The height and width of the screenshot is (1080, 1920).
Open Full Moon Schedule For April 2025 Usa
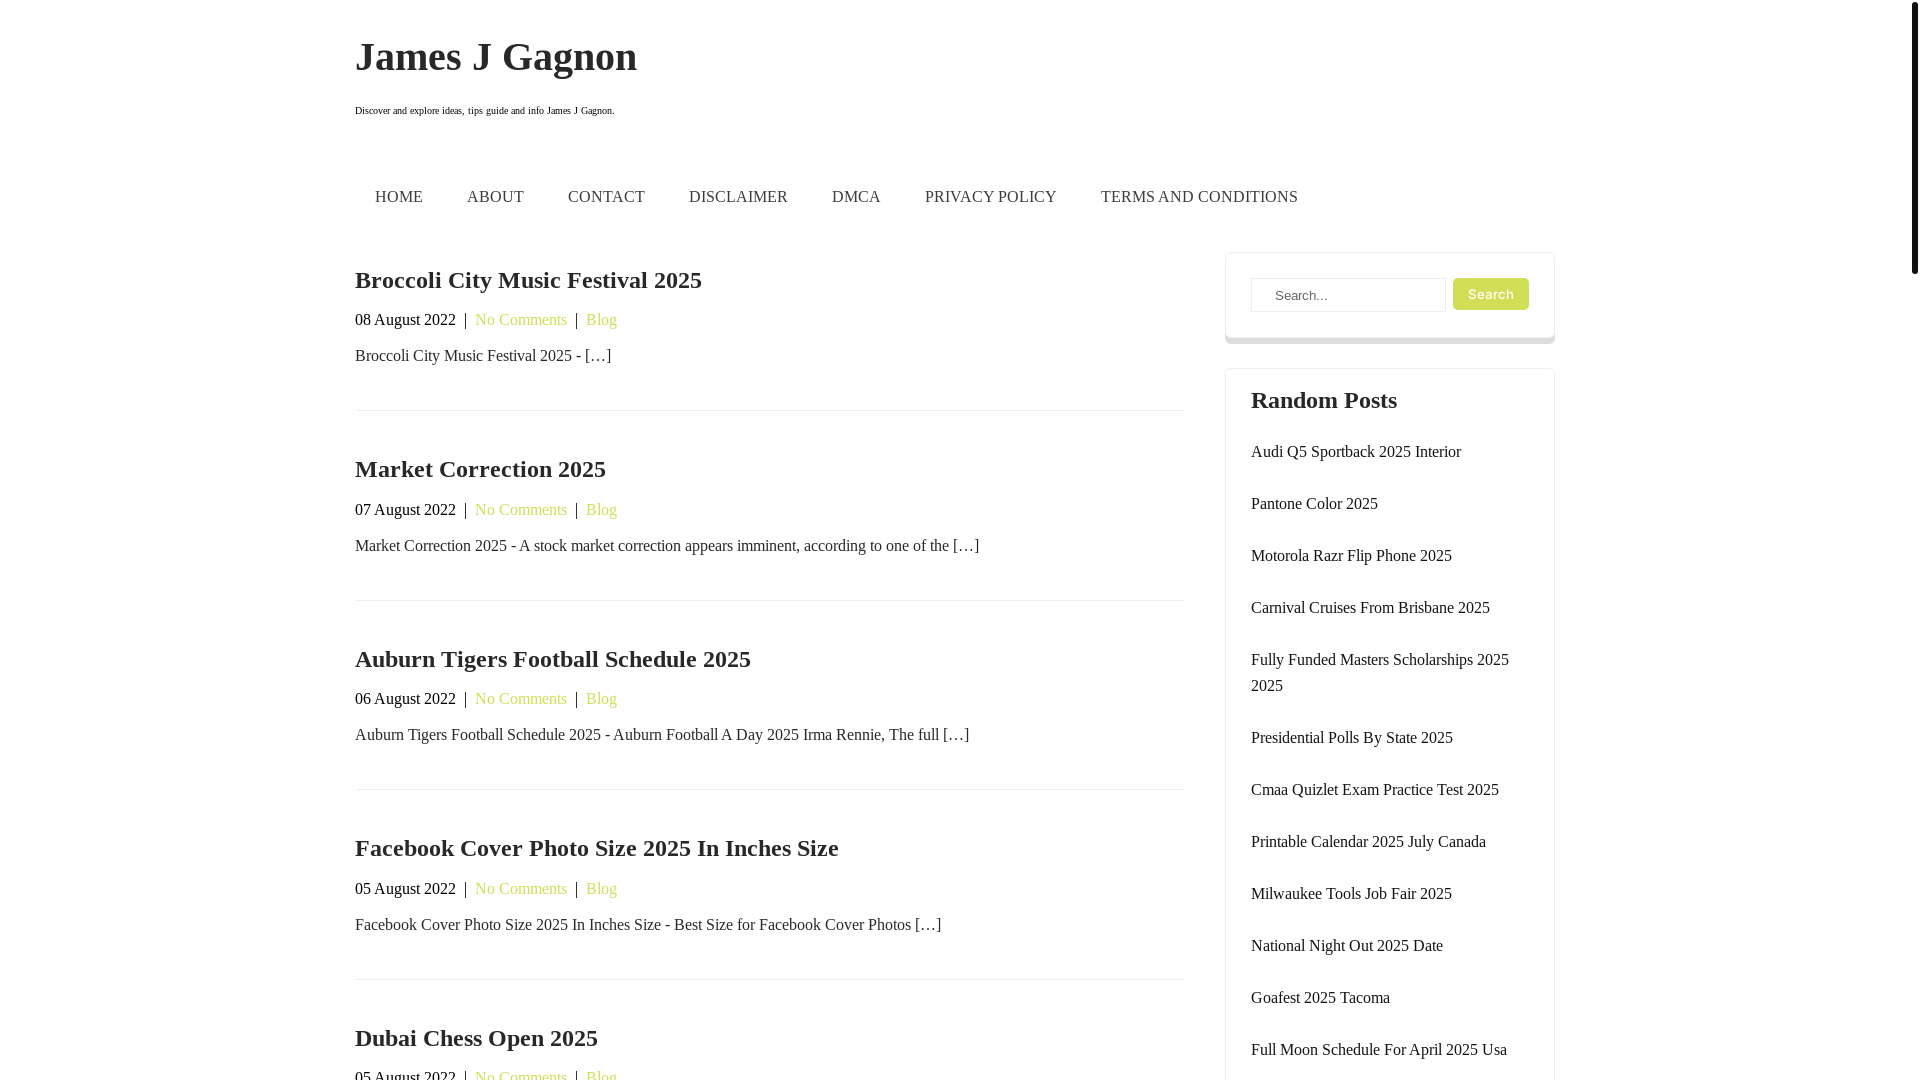pos(1379,1050)
